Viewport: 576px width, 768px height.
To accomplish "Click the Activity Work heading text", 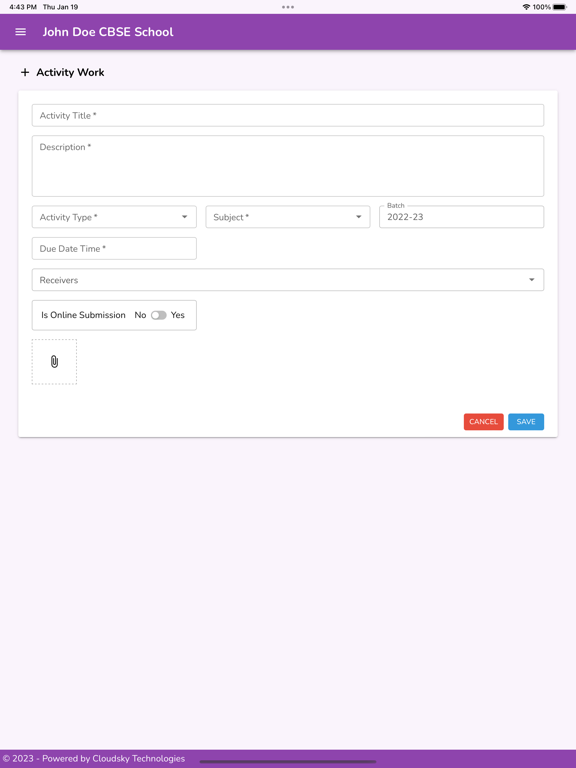I will [70, 72].
